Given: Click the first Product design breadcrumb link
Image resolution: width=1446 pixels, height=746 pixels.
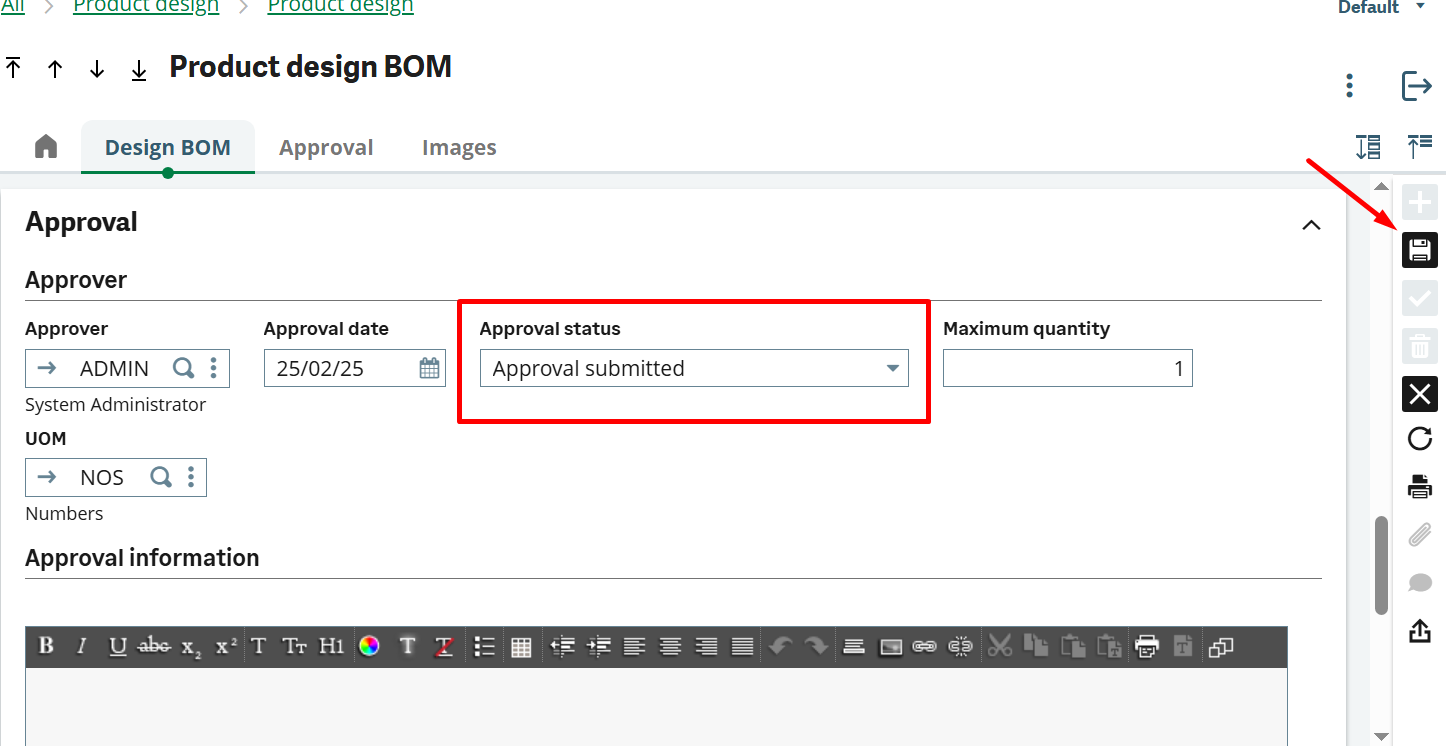Looking at the screenshot, I should click(146, 7).
